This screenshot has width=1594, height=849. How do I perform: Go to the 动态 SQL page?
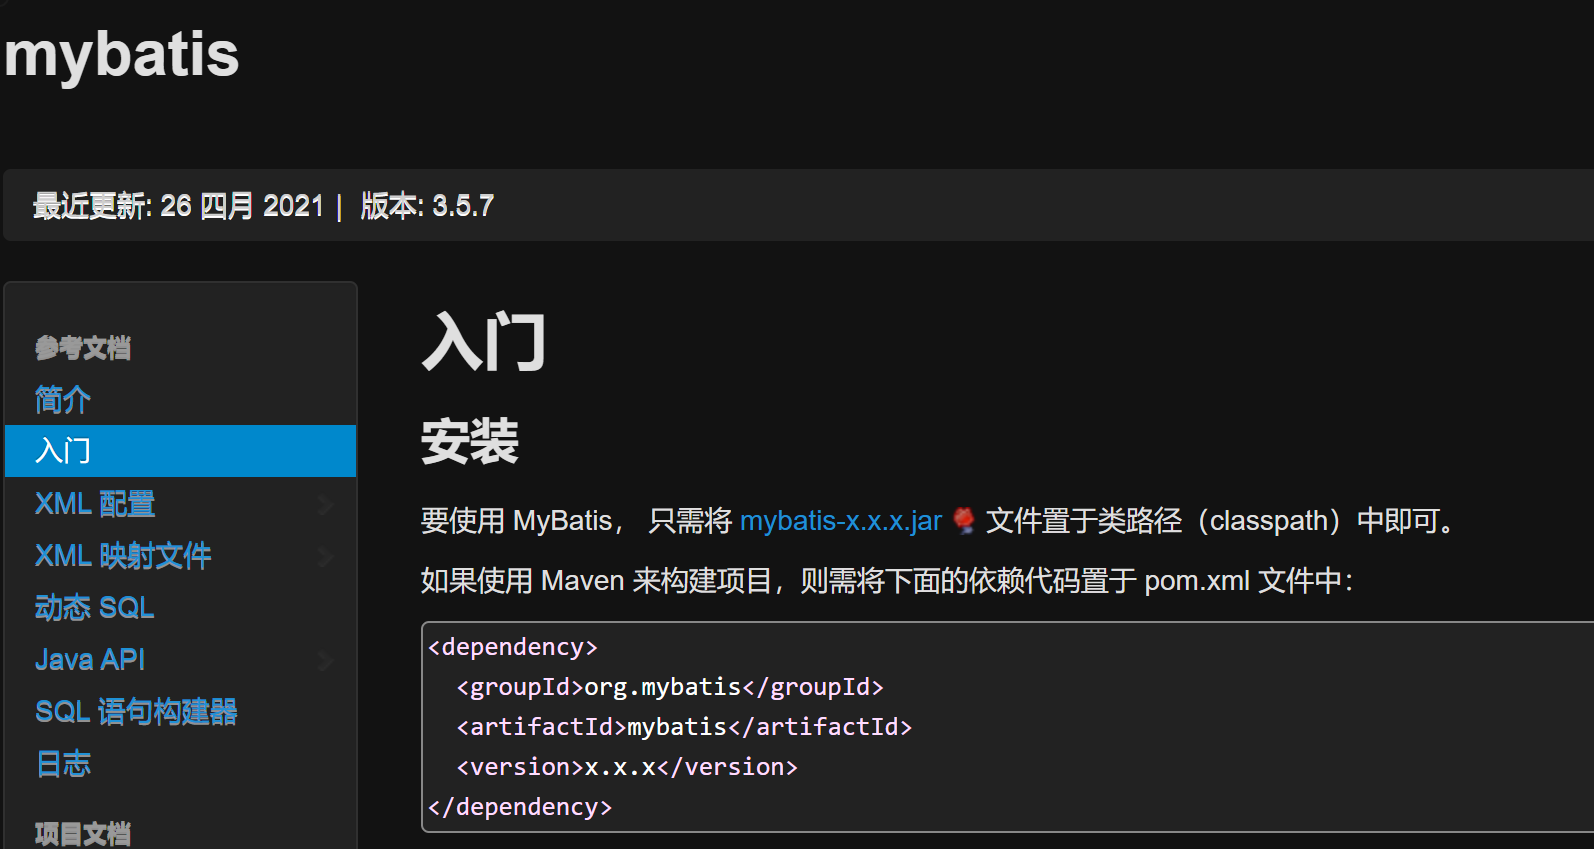[x=95, y=608]
